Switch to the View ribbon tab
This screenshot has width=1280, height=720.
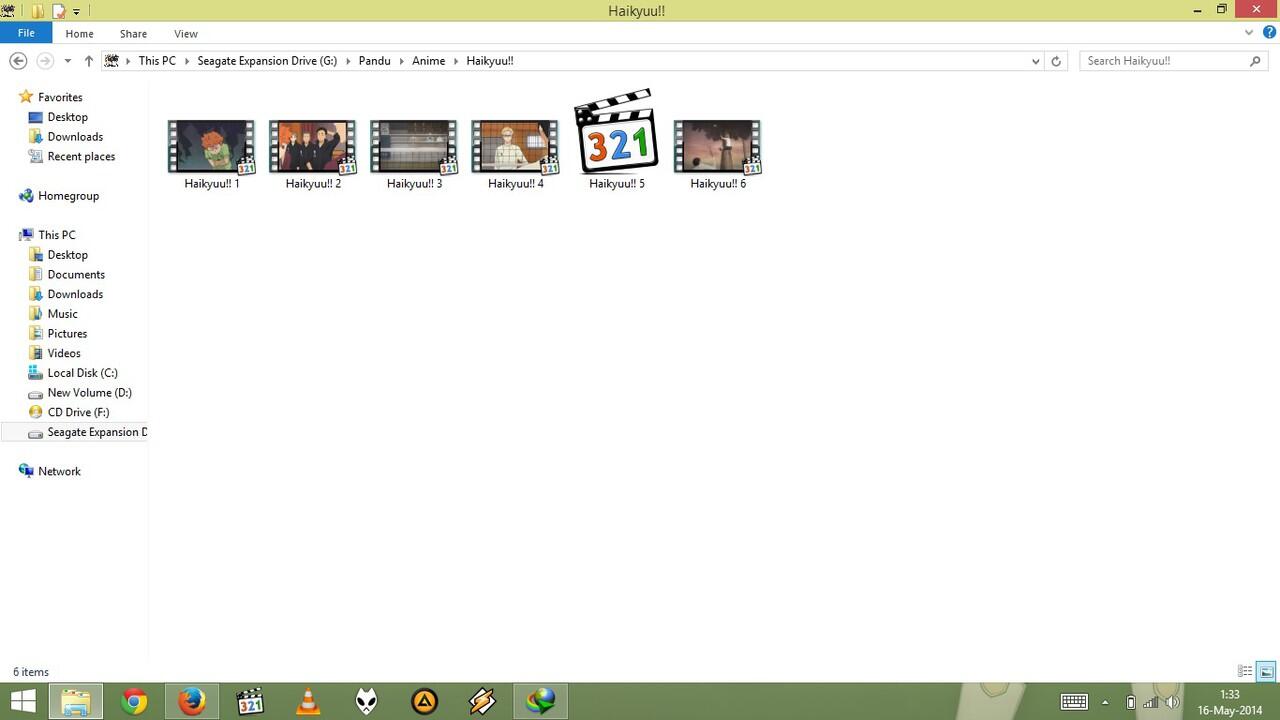point(186,33)
